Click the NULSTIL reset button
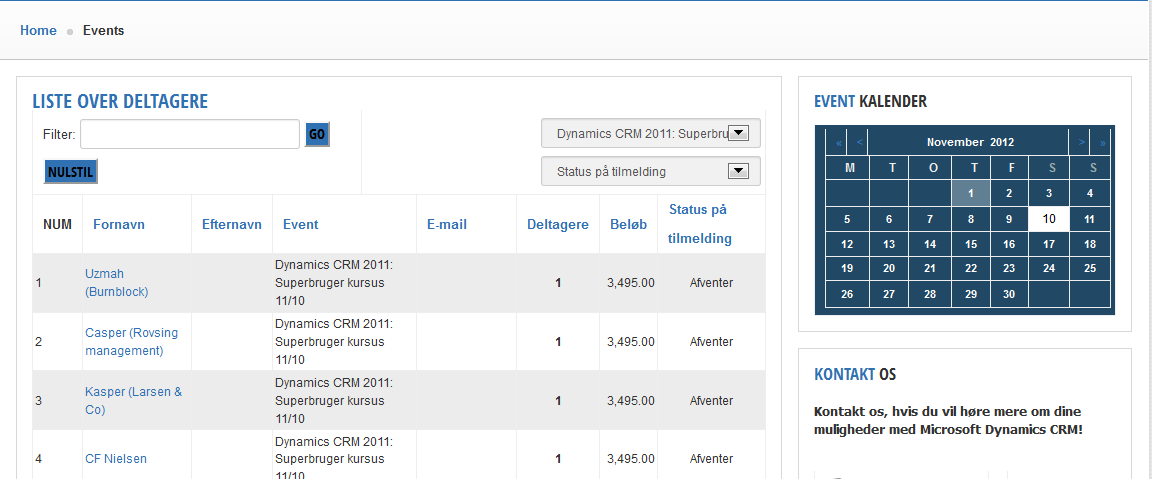 (71, 172)
